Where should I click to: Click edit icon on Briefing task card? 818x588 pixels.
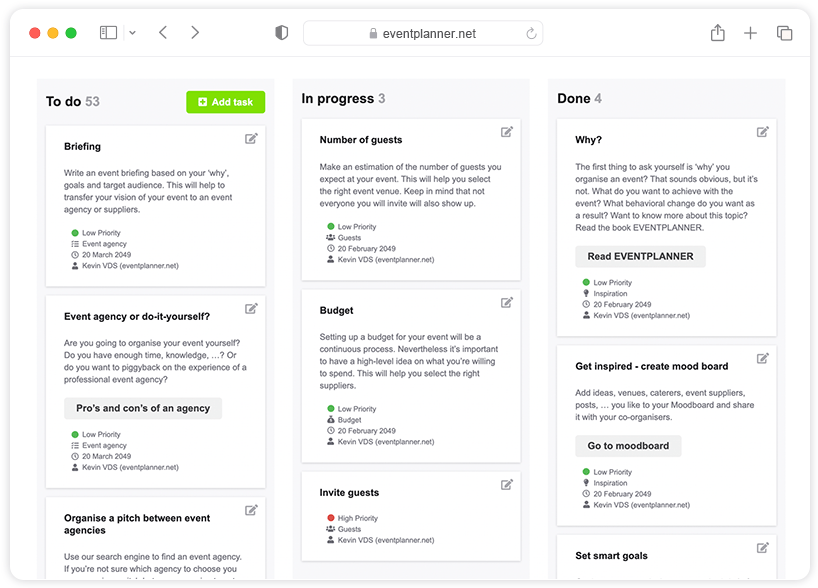251,138
